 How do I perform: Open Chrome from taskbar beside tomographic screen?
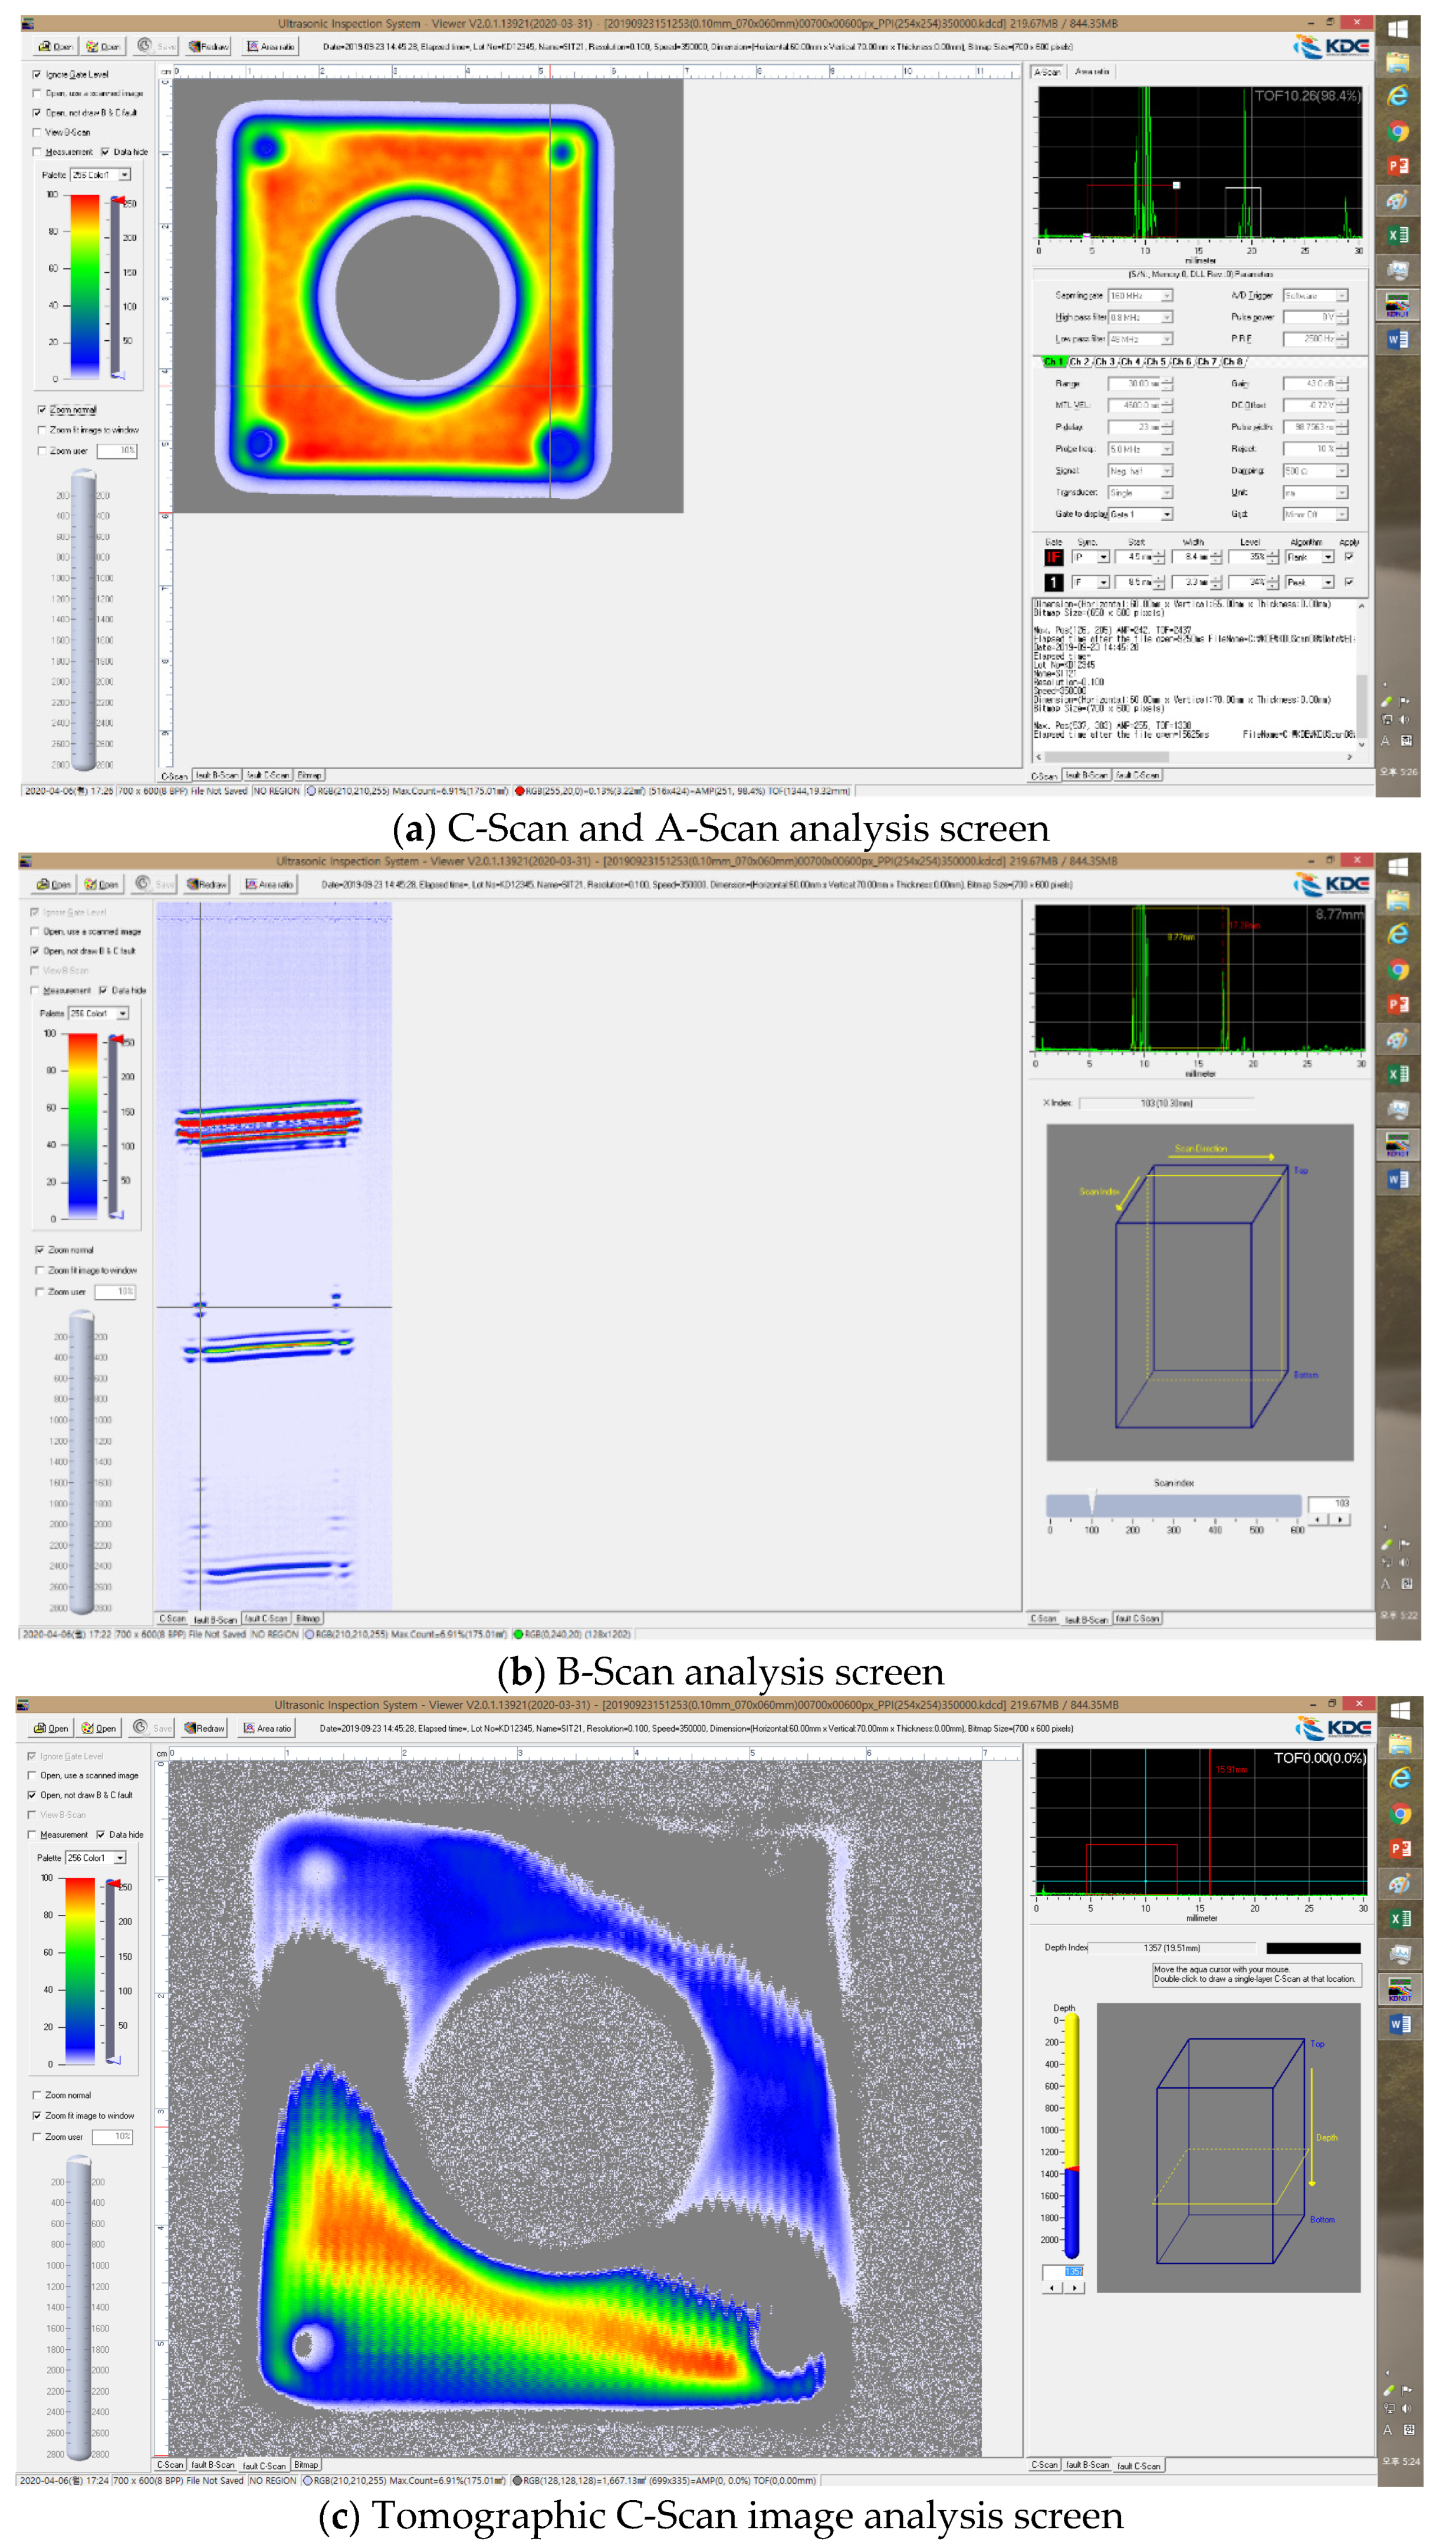[x=1400, y=1813]
